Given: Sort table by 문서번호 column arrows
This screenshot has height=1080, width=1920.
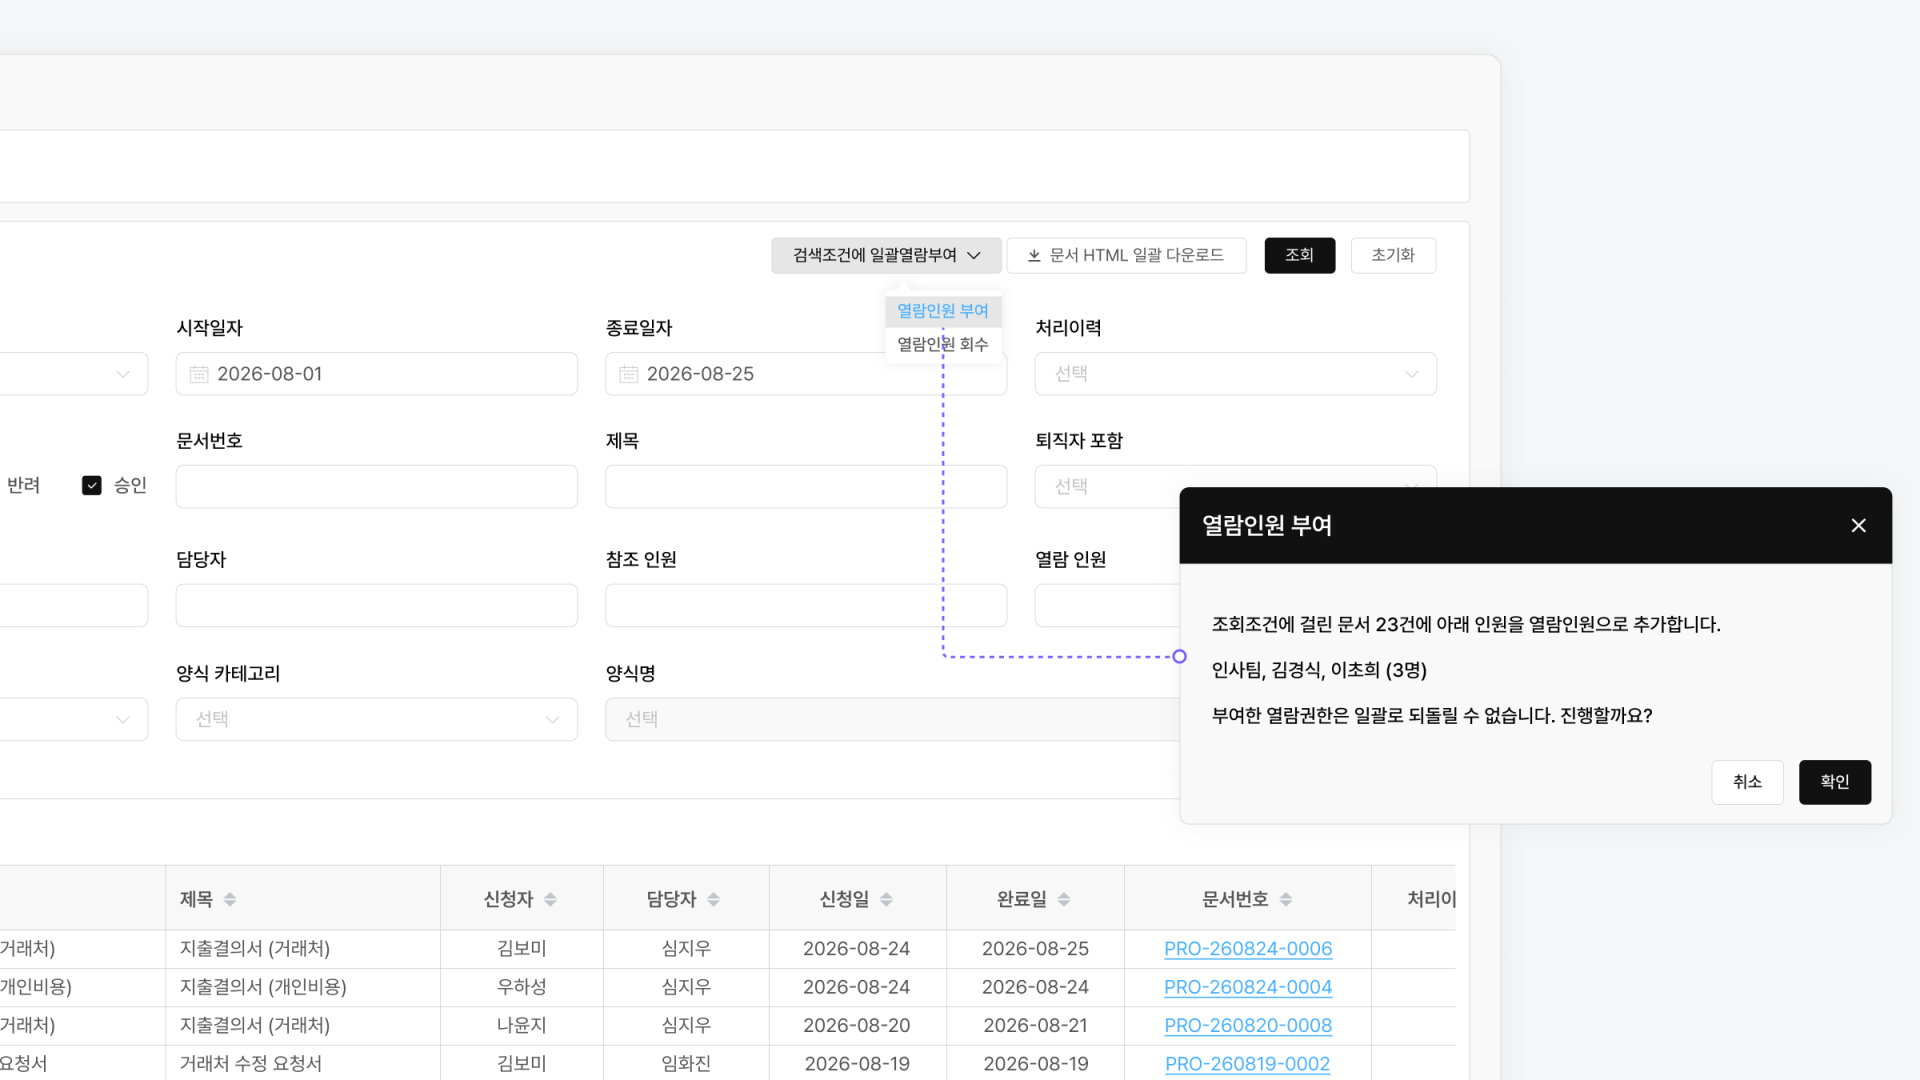Looking at the screenshot, I should pyautogui.click(x=1286, y=899).
